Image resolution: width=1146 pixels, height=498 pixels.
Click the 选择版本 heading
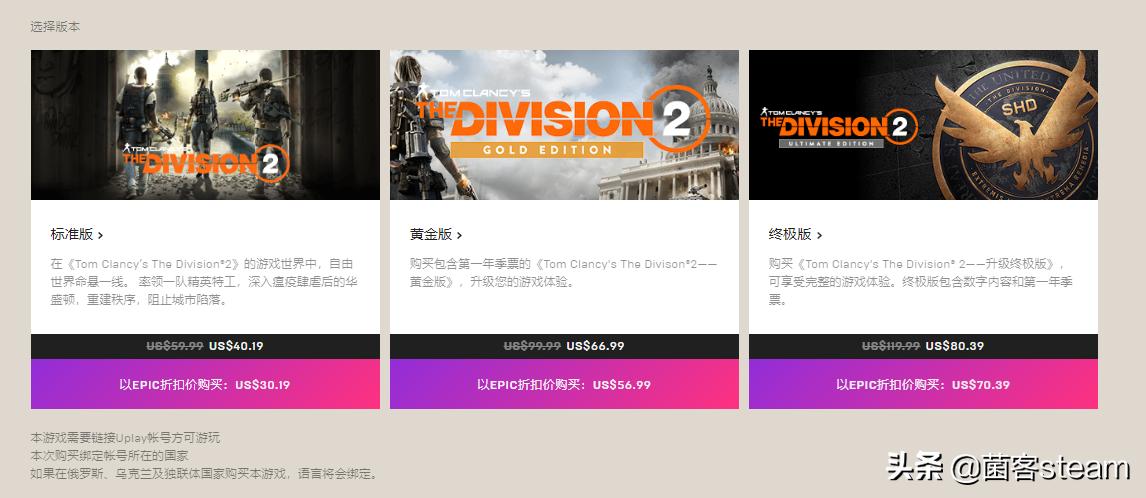coord(55,26)
